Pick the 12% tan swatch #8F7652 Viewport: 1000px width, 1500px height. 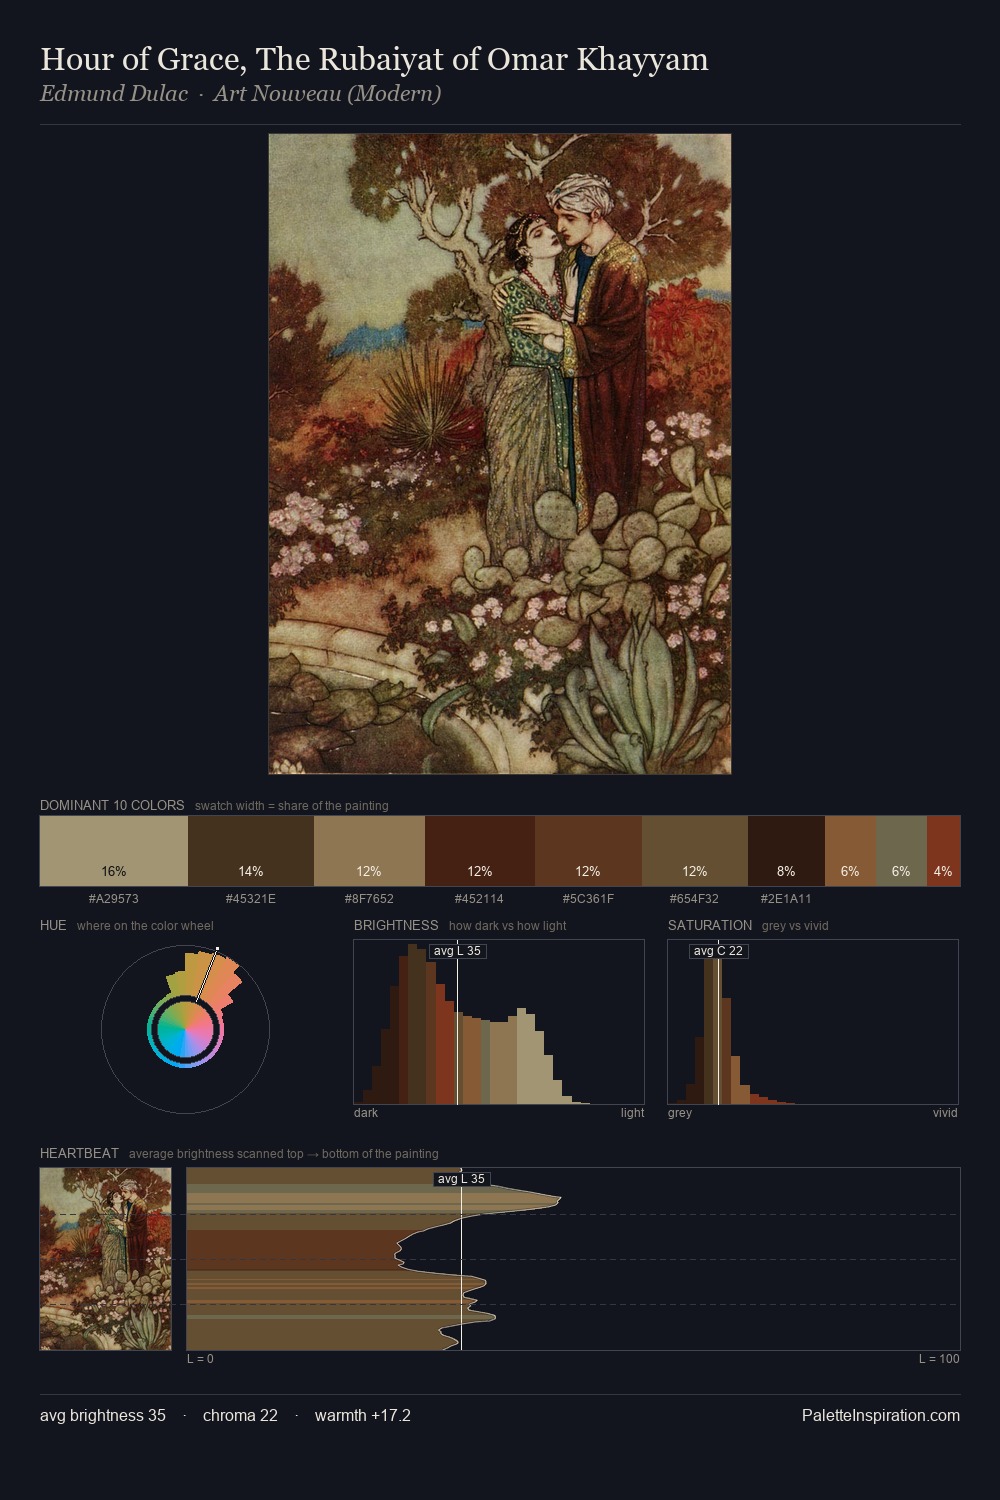point(369,851)
